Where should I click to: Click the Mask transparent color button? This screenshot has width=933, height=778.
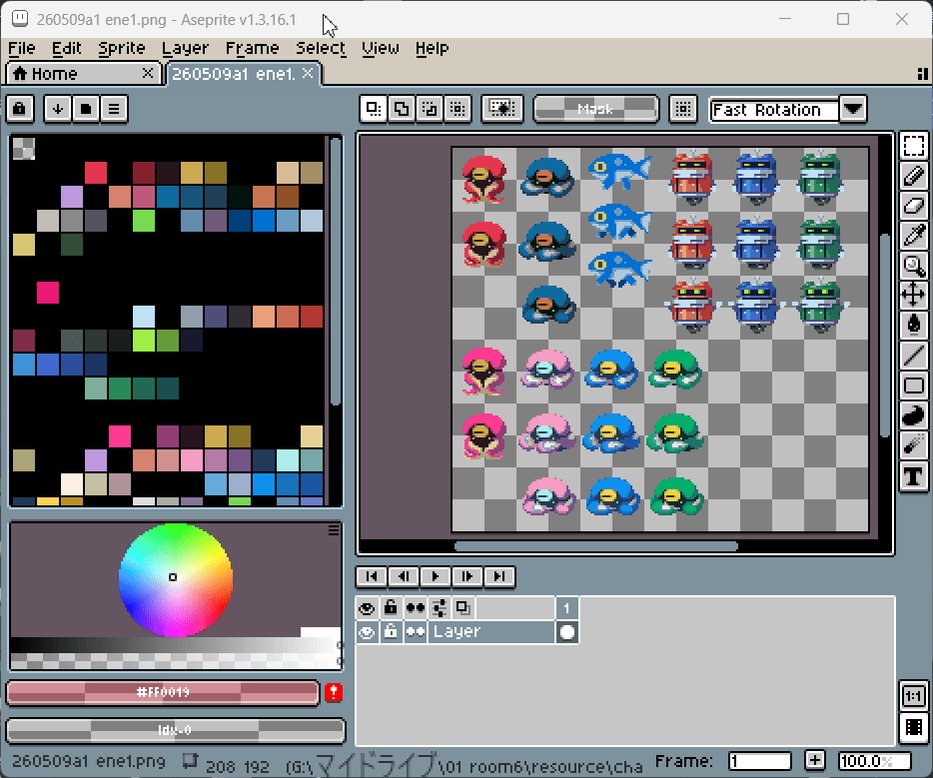tap(596, 109)
